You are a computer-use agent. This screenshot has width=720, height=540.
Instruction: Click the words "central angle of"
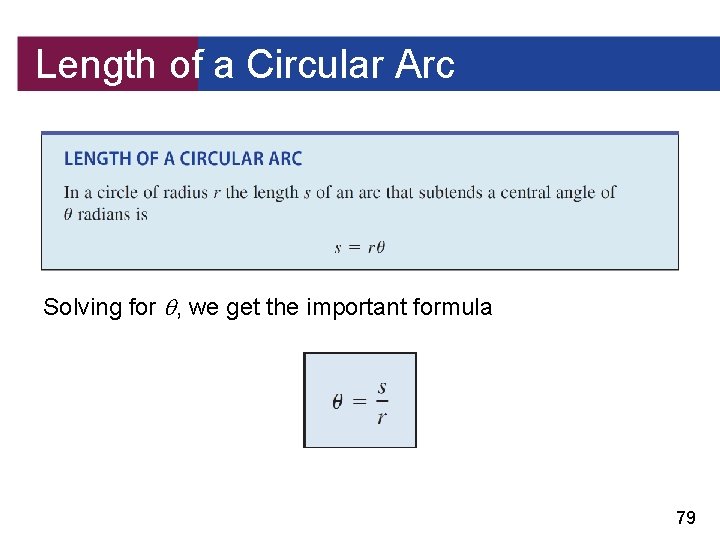point(558,192)
